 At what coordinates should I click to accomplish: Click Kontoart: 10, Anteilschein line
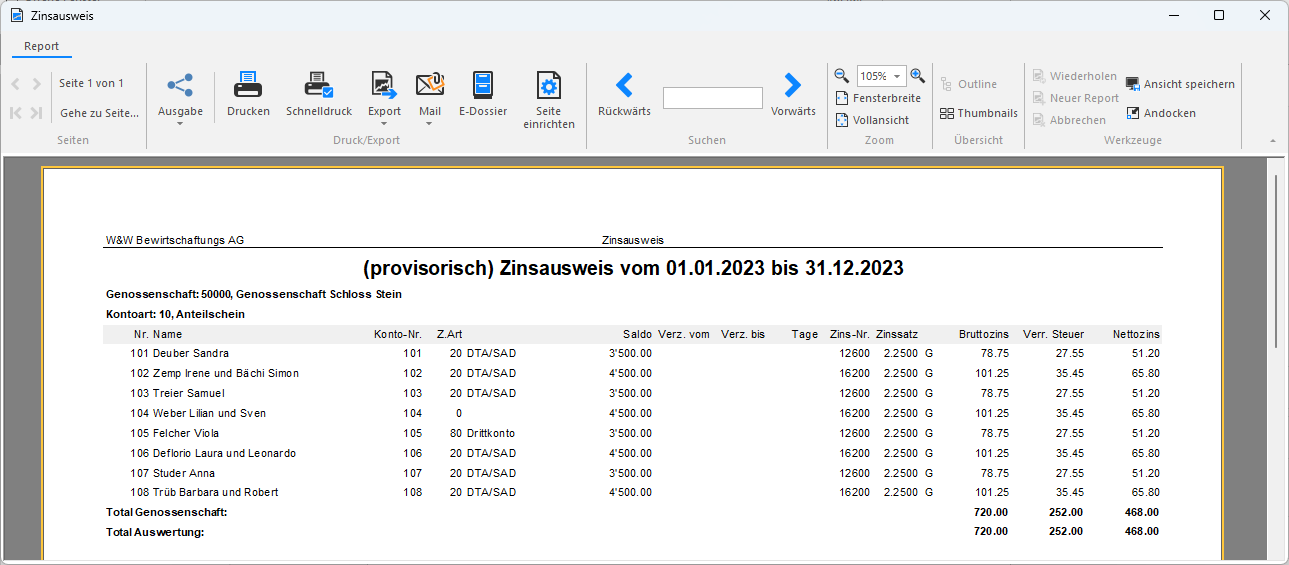coord(175,314)
